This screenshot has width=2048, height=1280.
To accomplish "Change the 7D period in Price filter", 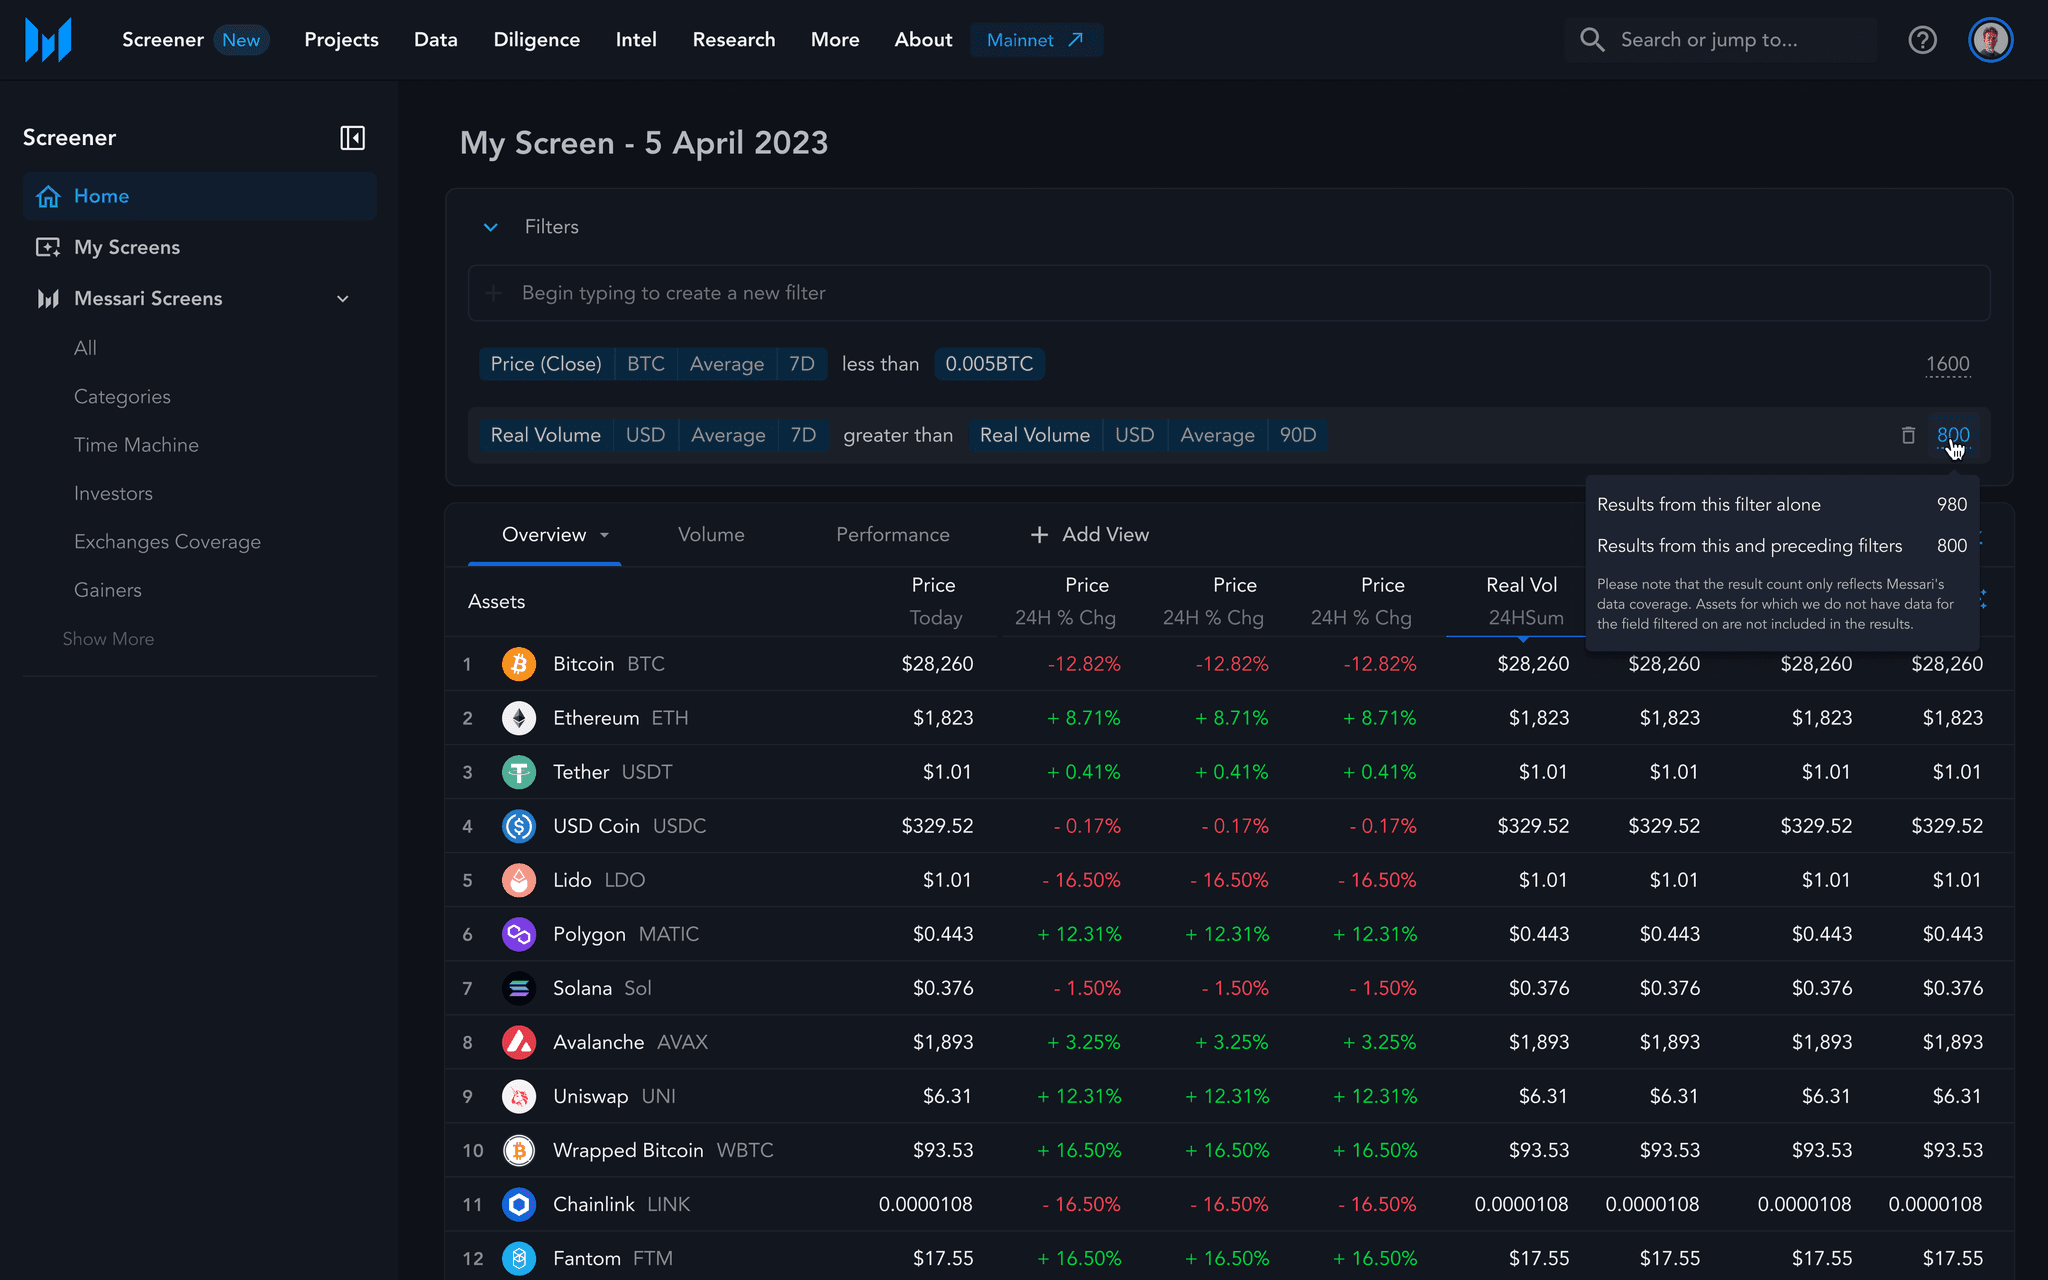I will (802, 364).
